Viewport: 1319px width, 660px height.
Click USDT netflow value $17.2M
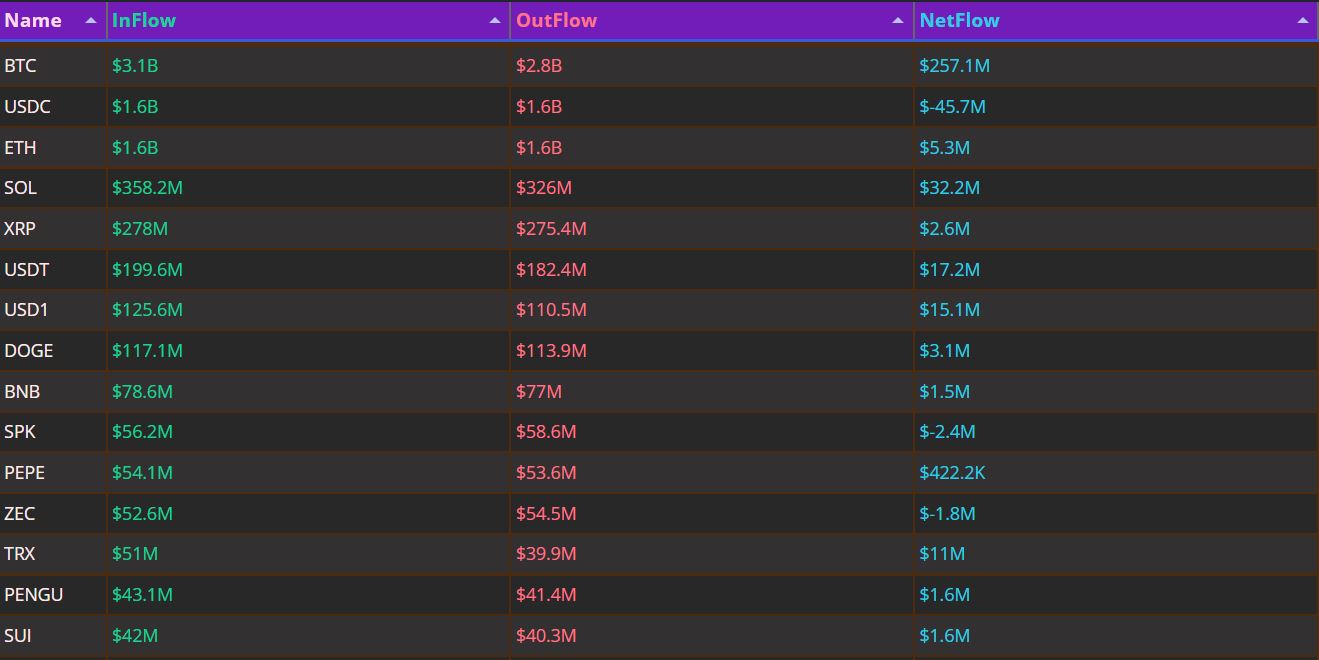tap(949, 270)
